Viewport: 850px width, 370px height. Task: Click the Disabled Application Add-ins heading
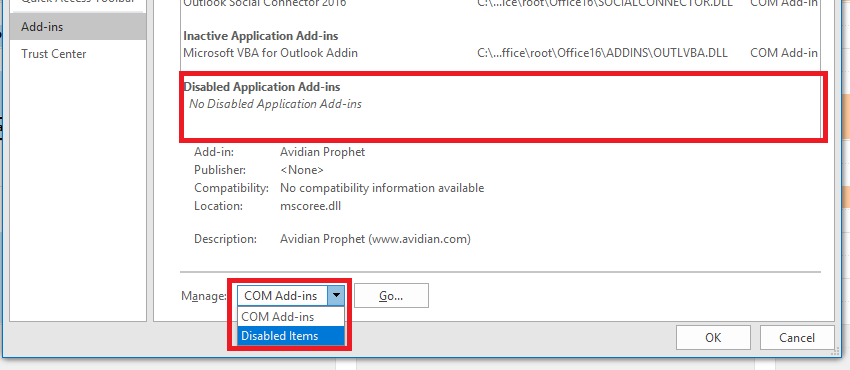coord(262,87)
